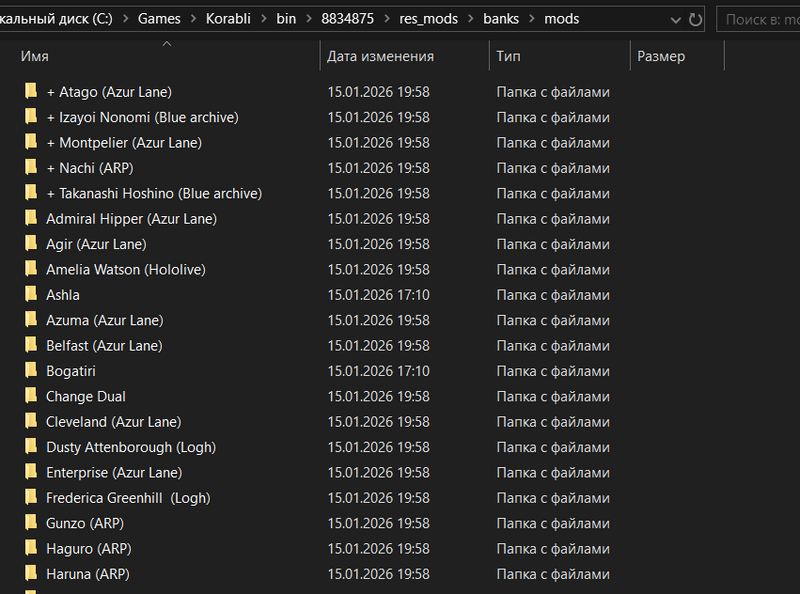Screen dimensions: 800x594
Task: Click the Размер column header
Action: pos(661,57)
